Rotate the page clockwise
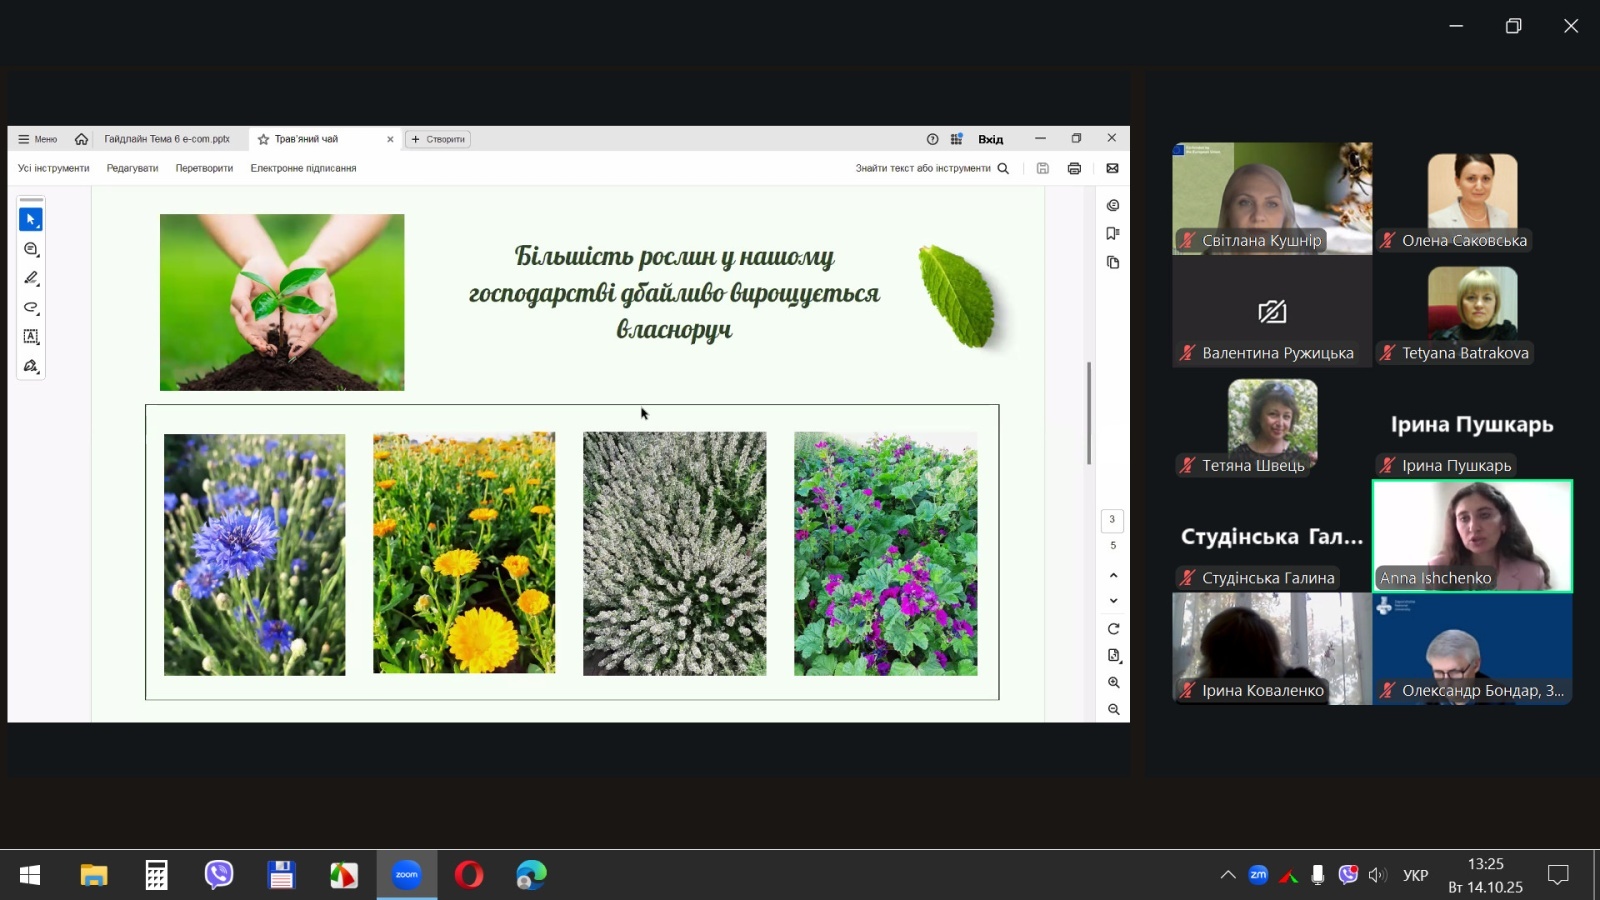Viewport: 1600px width, 900px height. coord(1113,629)
